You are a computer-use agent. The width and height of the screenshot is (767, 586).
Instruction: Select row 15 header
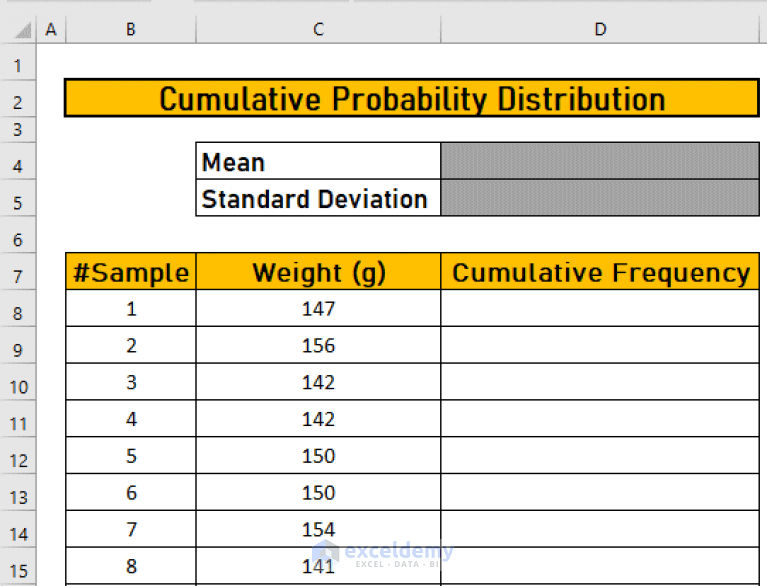[18, 566]
